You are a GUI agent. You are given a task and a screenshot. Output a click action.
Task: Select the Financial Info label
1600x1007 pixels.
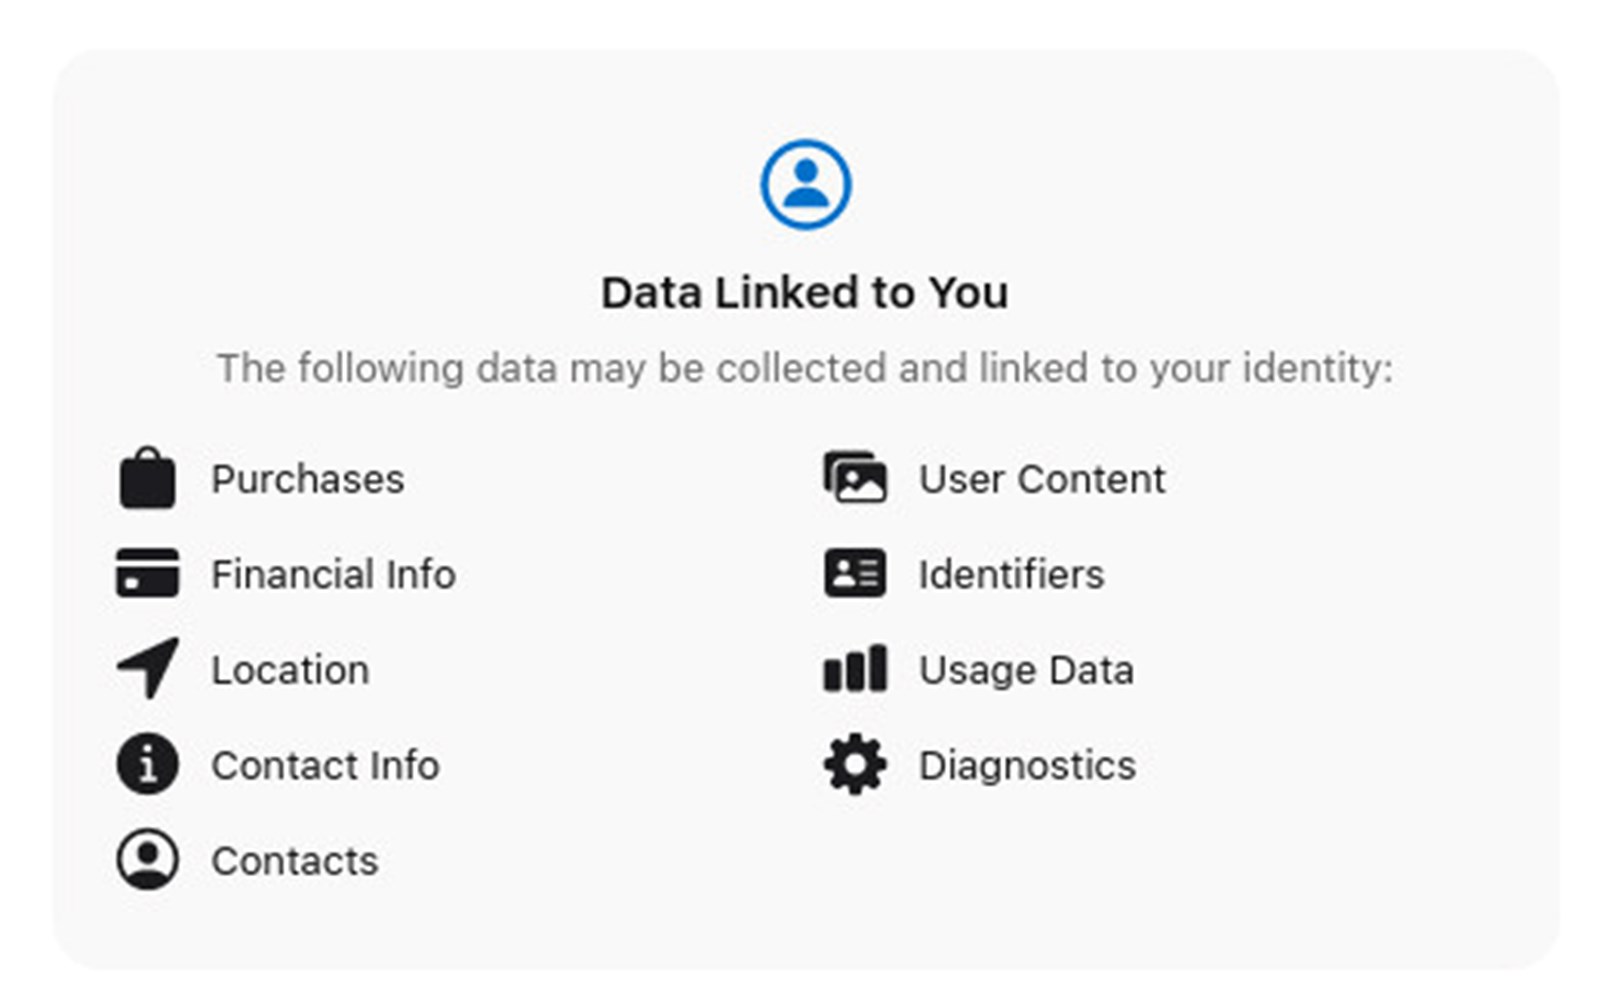click(x=333, y=574)
